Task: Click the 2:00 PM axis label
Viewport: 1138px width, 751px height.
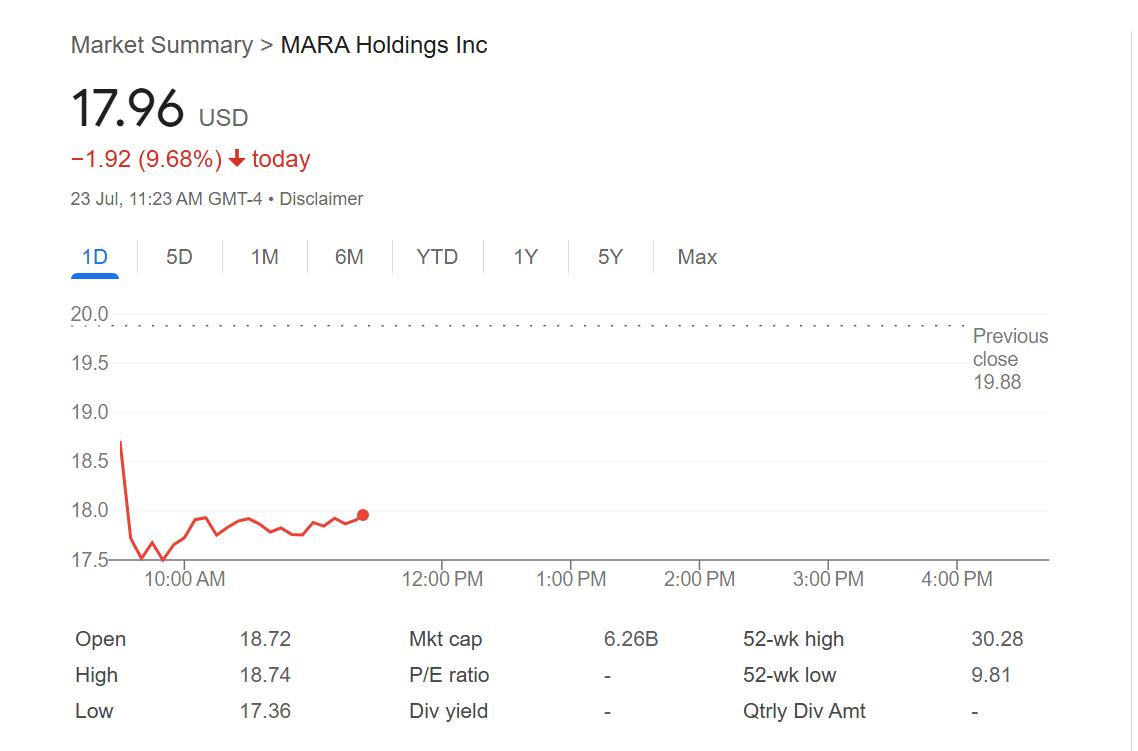Action: (x=699, y=579)
